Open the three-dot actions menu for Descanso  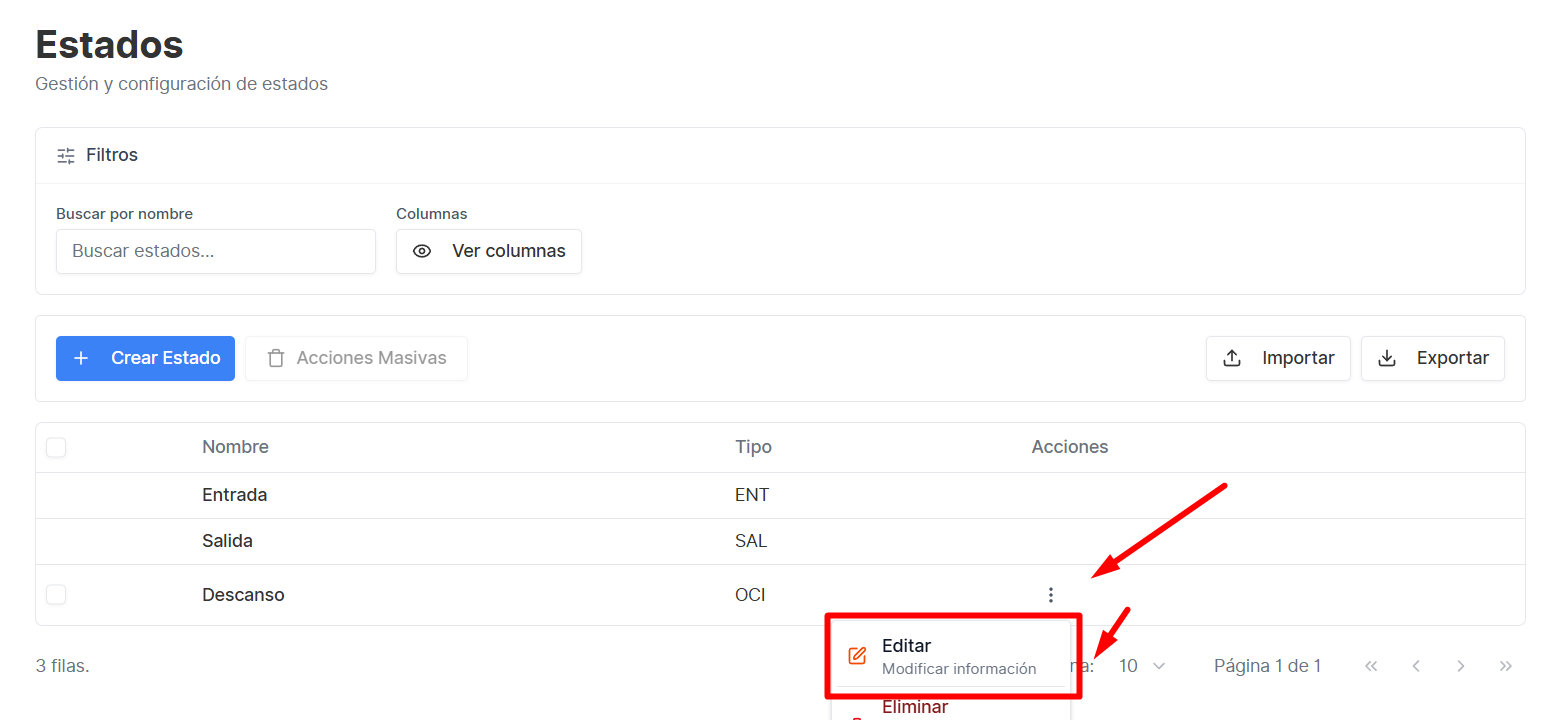coord(1050,595)
